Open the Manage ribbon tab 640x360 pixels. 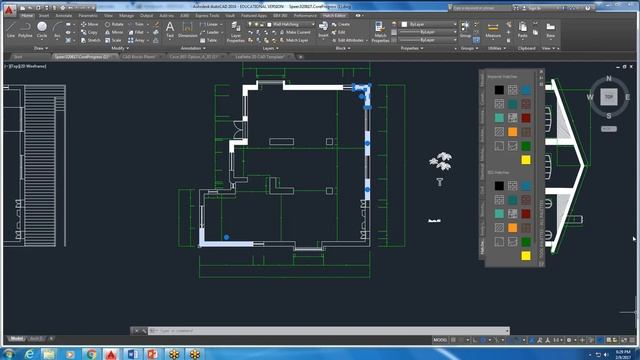click(x=127, y=16)
